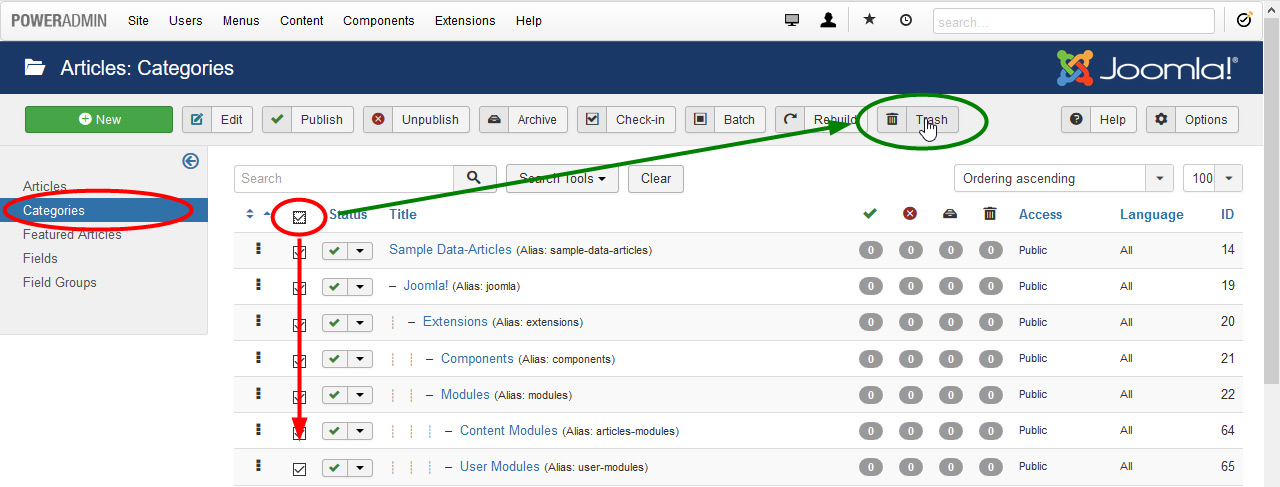Click the trashed column header icon
1280x487 pixels.
[x=990, y=214]
